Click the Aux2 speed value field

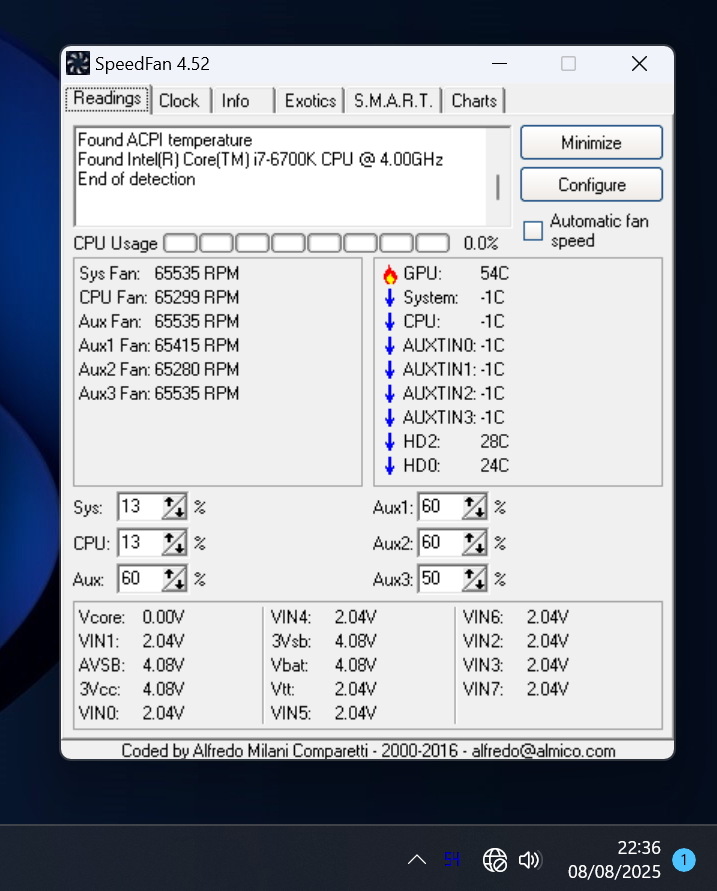pyautogui.click(x=440, y=543)
